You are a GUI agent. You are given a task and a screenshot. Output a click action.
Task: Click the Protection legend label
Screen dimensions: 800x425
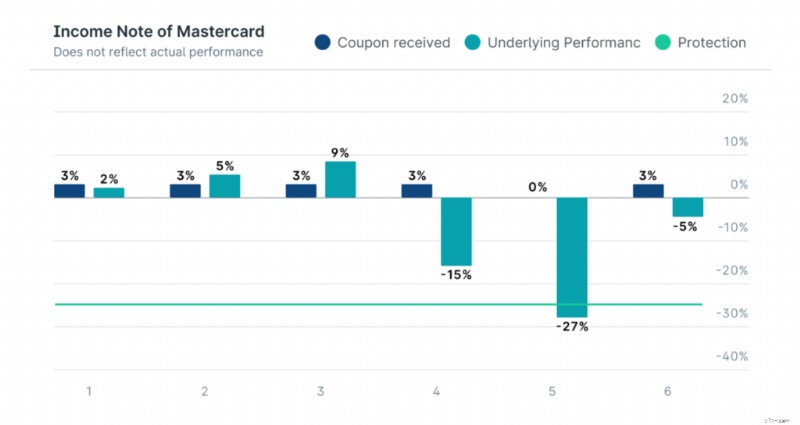tap(712, 43)
